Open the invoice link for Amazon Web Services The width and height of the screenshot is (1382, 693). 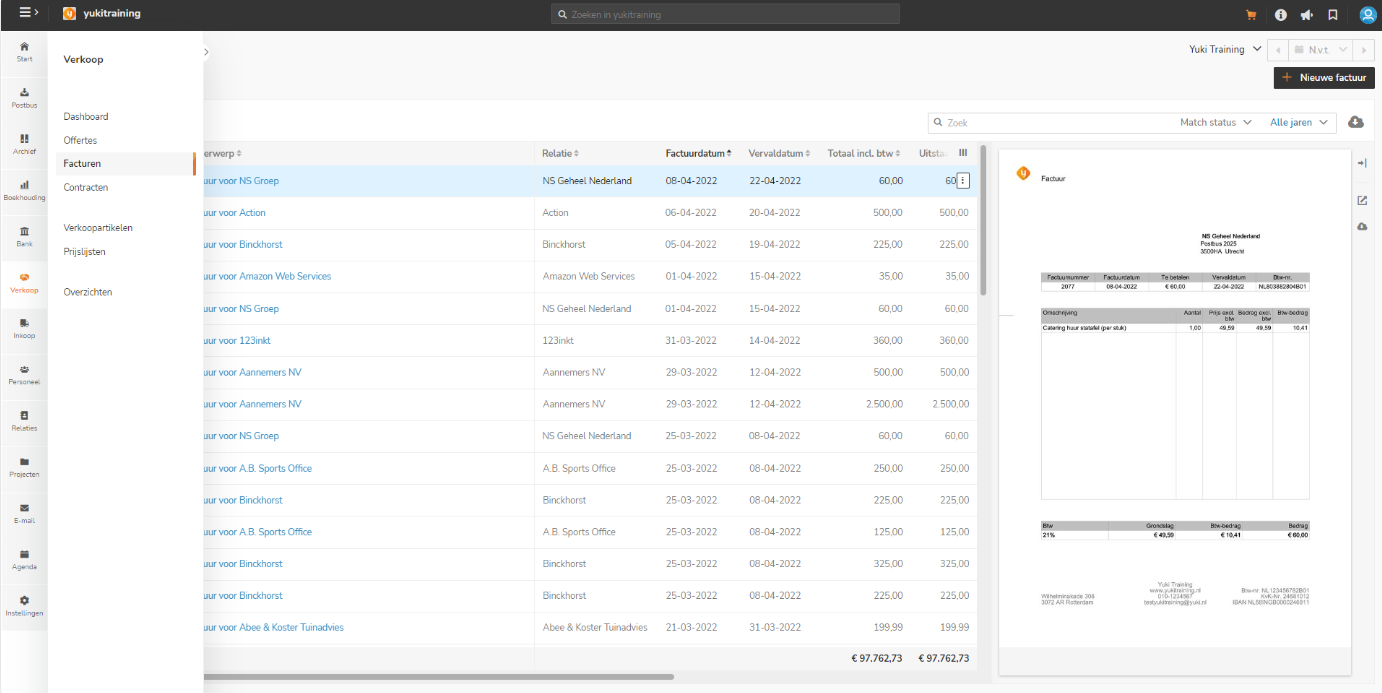[267, 277]
